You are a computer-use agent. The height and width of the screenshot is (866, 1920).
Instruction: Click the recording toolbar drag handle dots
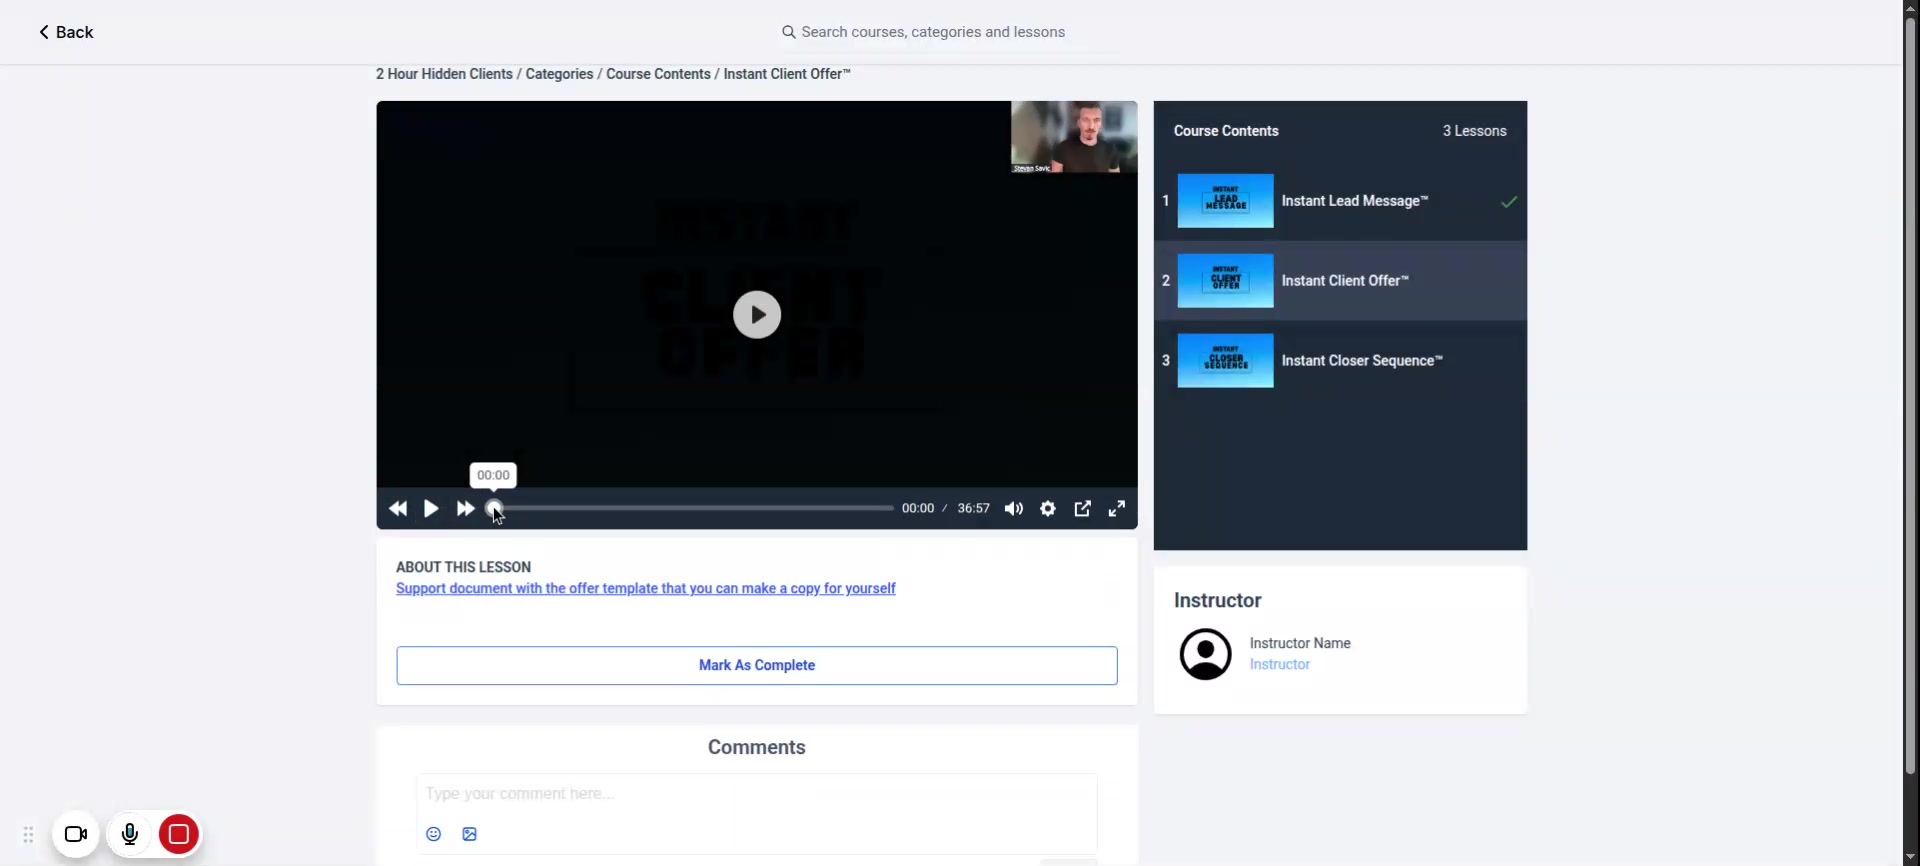click(x=28, y=834)
